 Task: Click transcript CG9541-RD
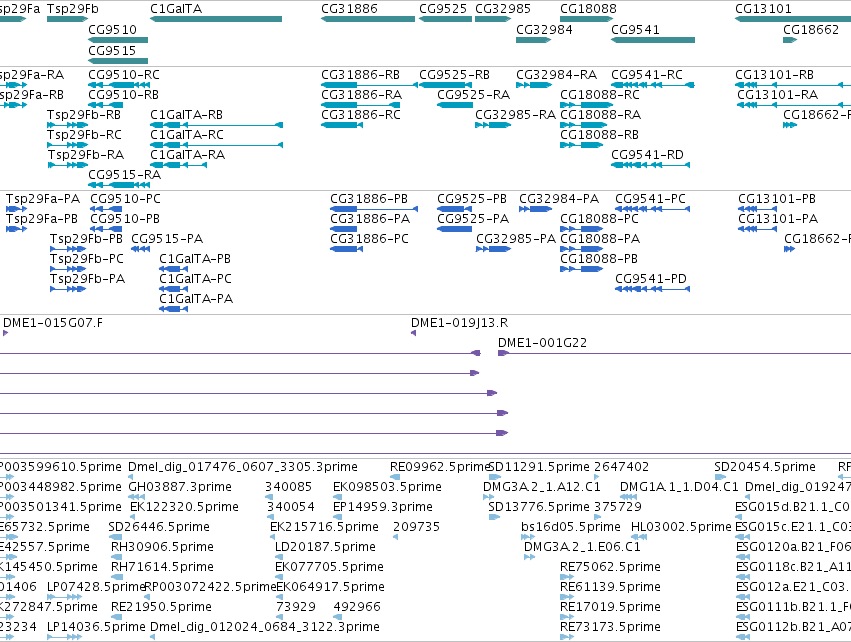[x=651, y=165]
